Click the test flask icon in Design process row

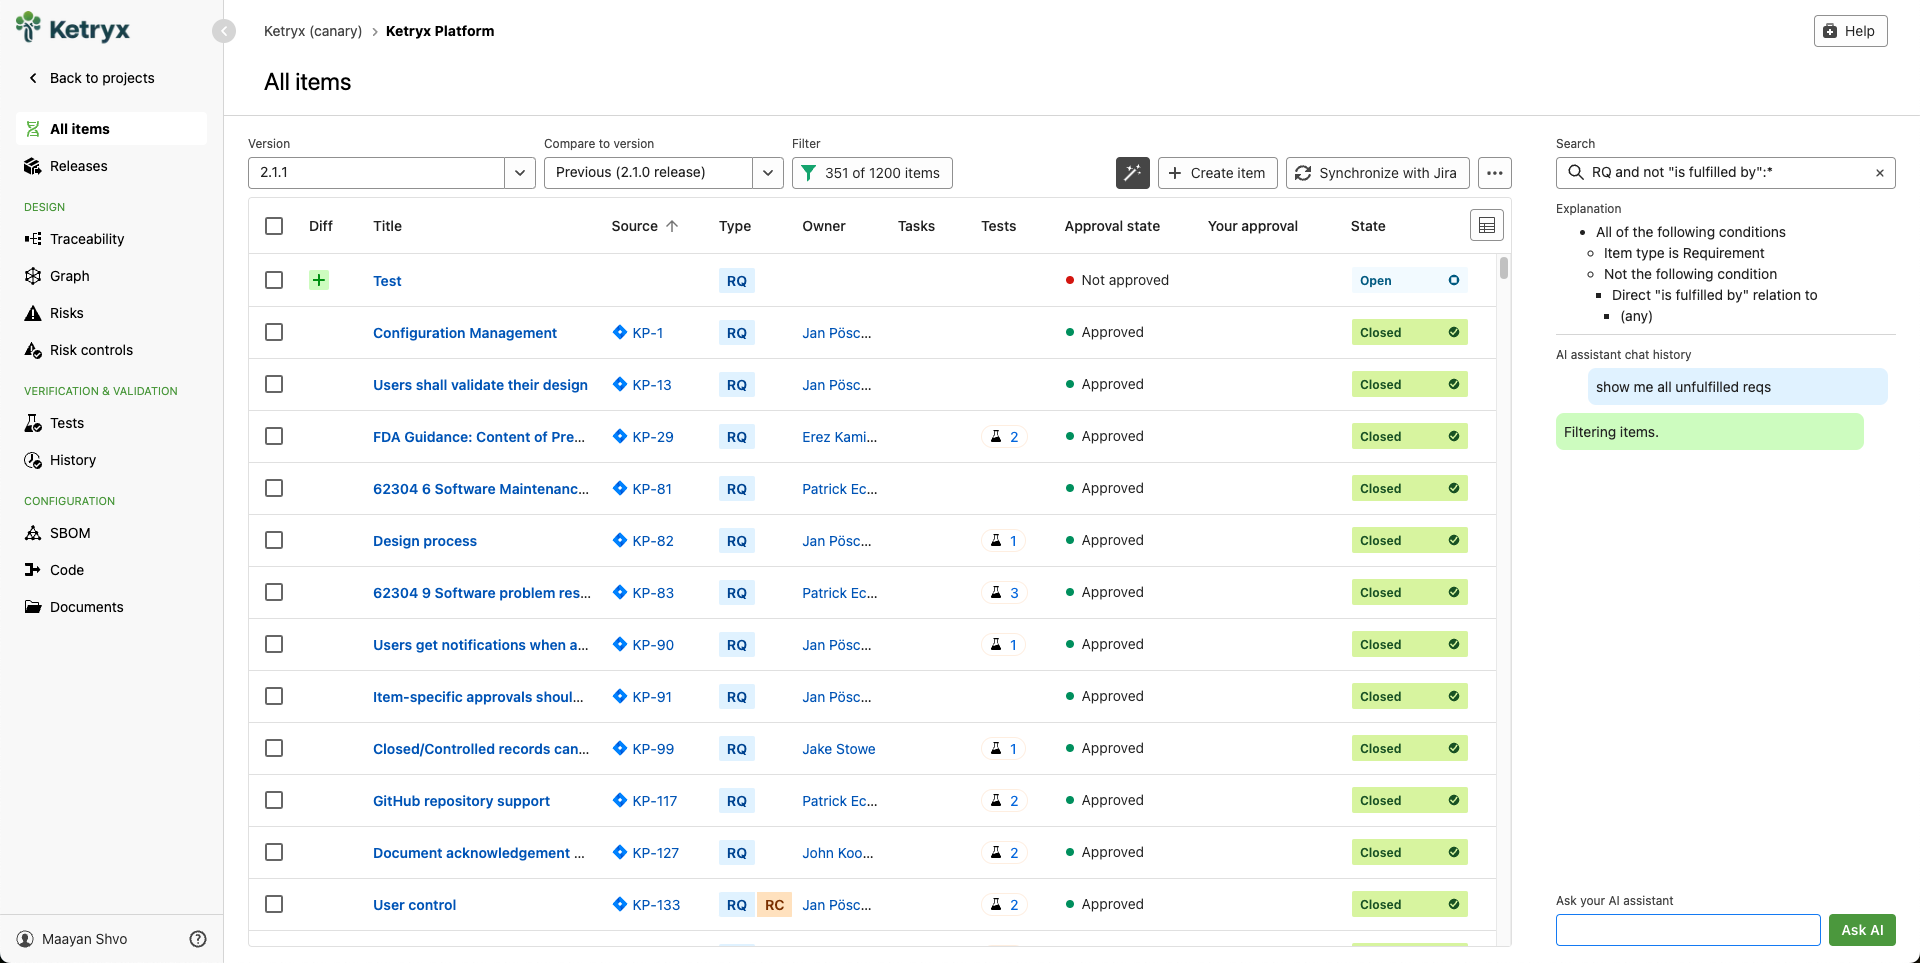tap(996, 541)
